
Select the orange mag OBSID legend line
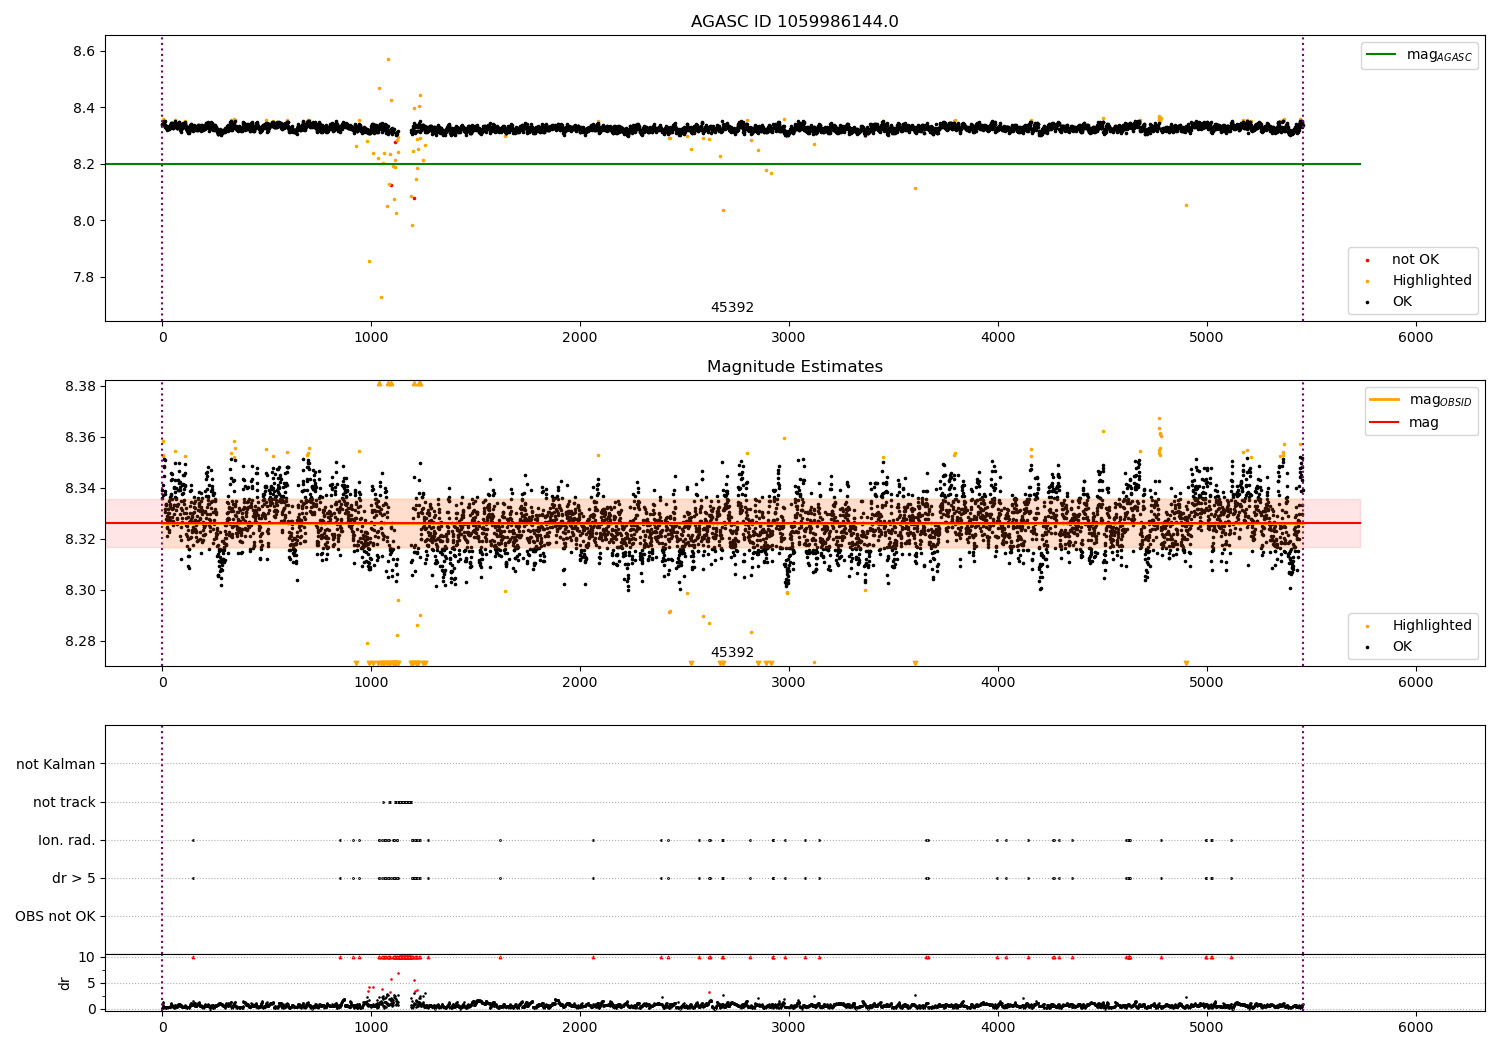[x=1385, y=400]
